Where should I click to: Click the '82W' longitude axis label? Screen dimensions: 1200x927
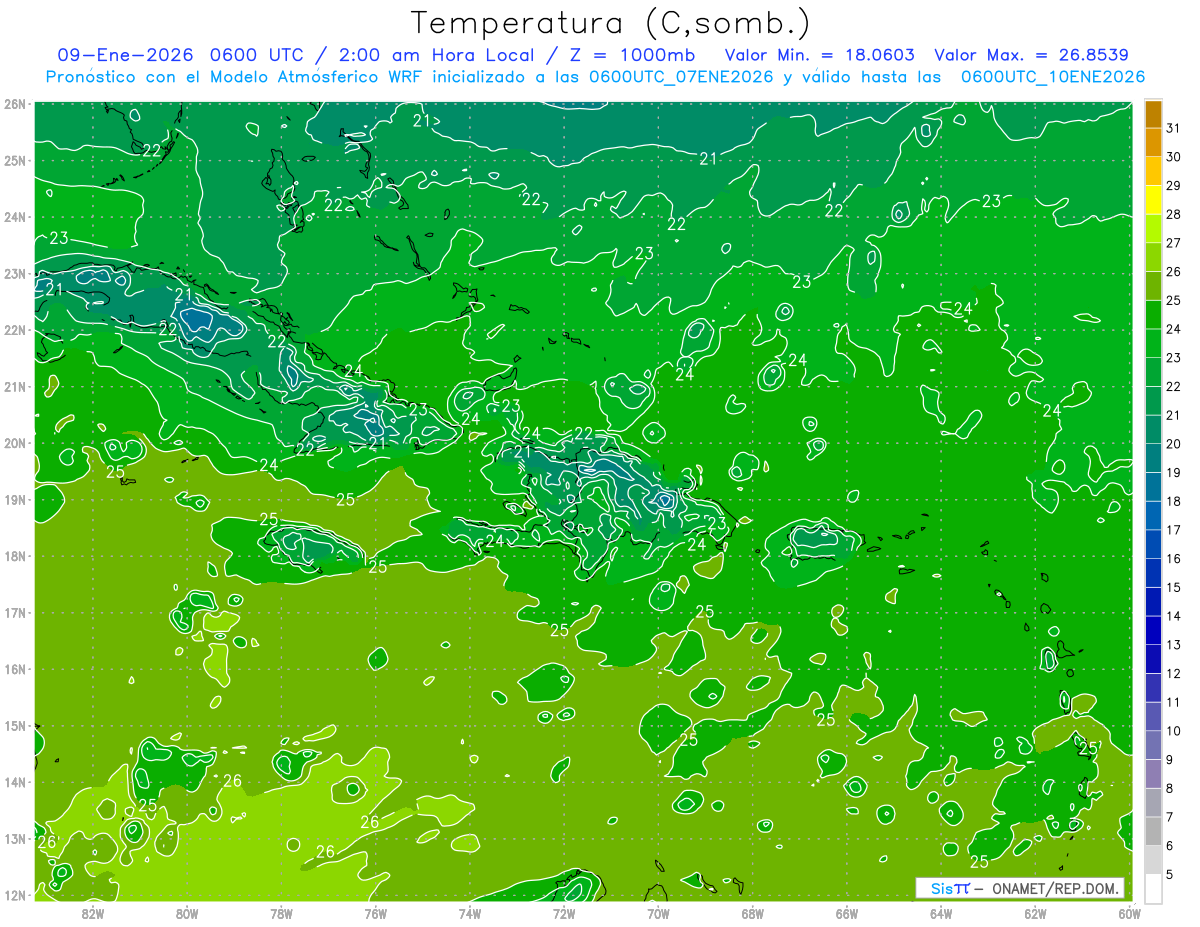pos(93,913)
